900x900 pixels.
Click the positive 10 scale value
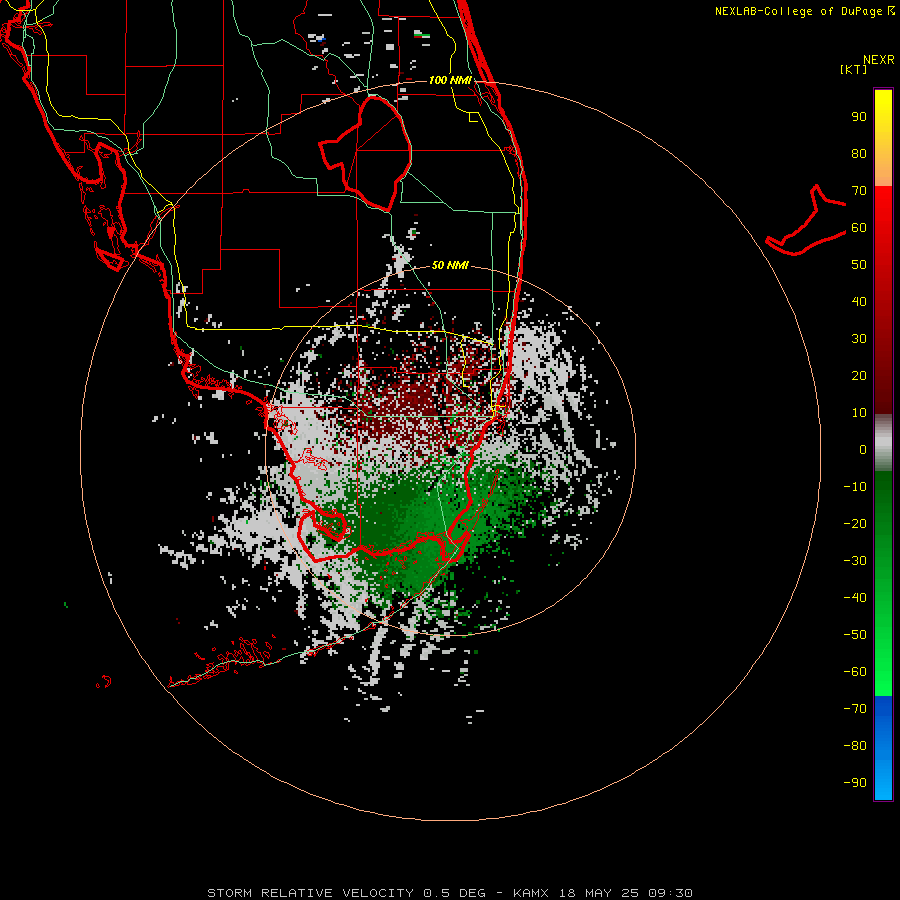(859, 413)
